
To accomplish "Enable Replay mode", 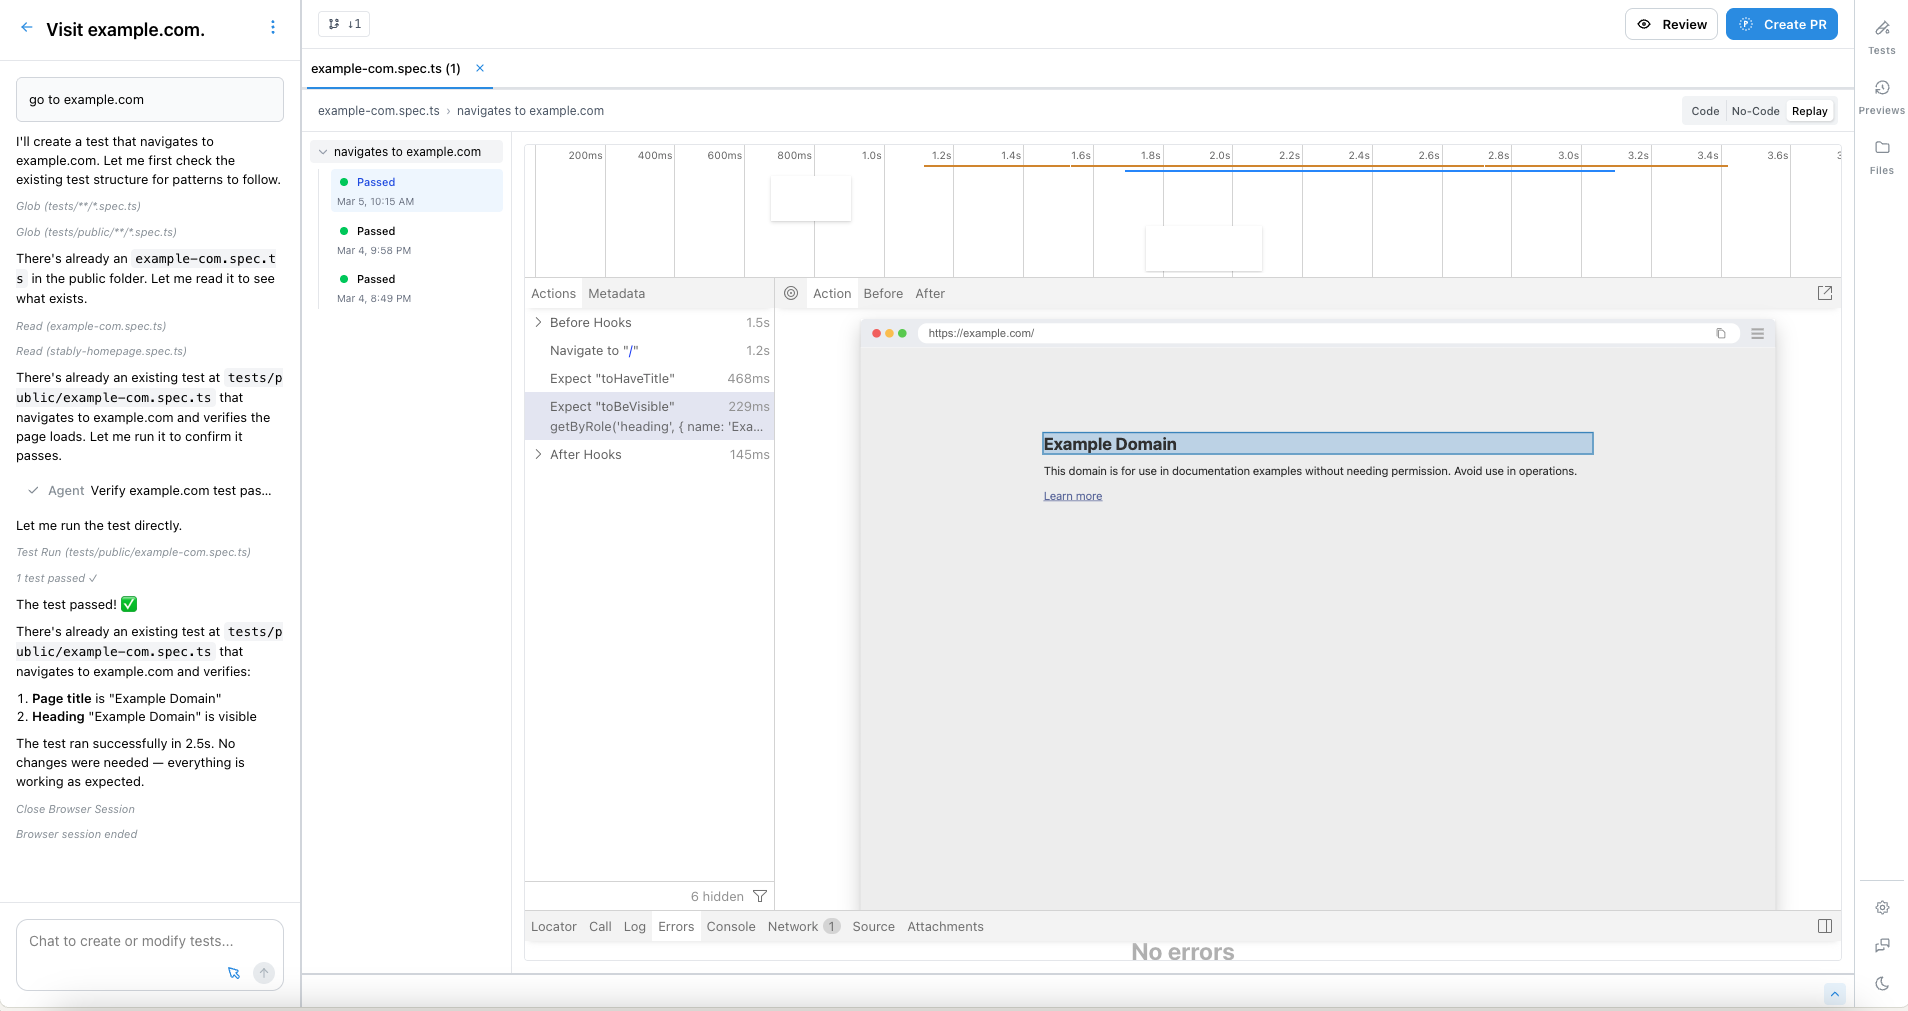I will point(1810,111).
